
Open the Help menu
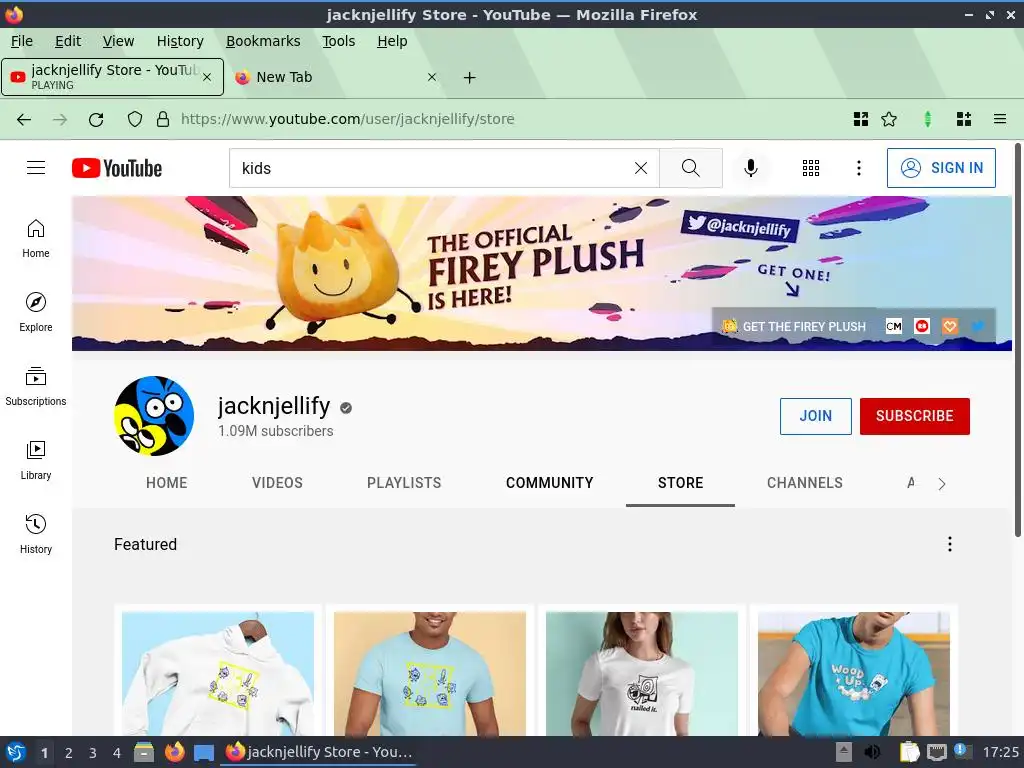click(x=392, y=41)
